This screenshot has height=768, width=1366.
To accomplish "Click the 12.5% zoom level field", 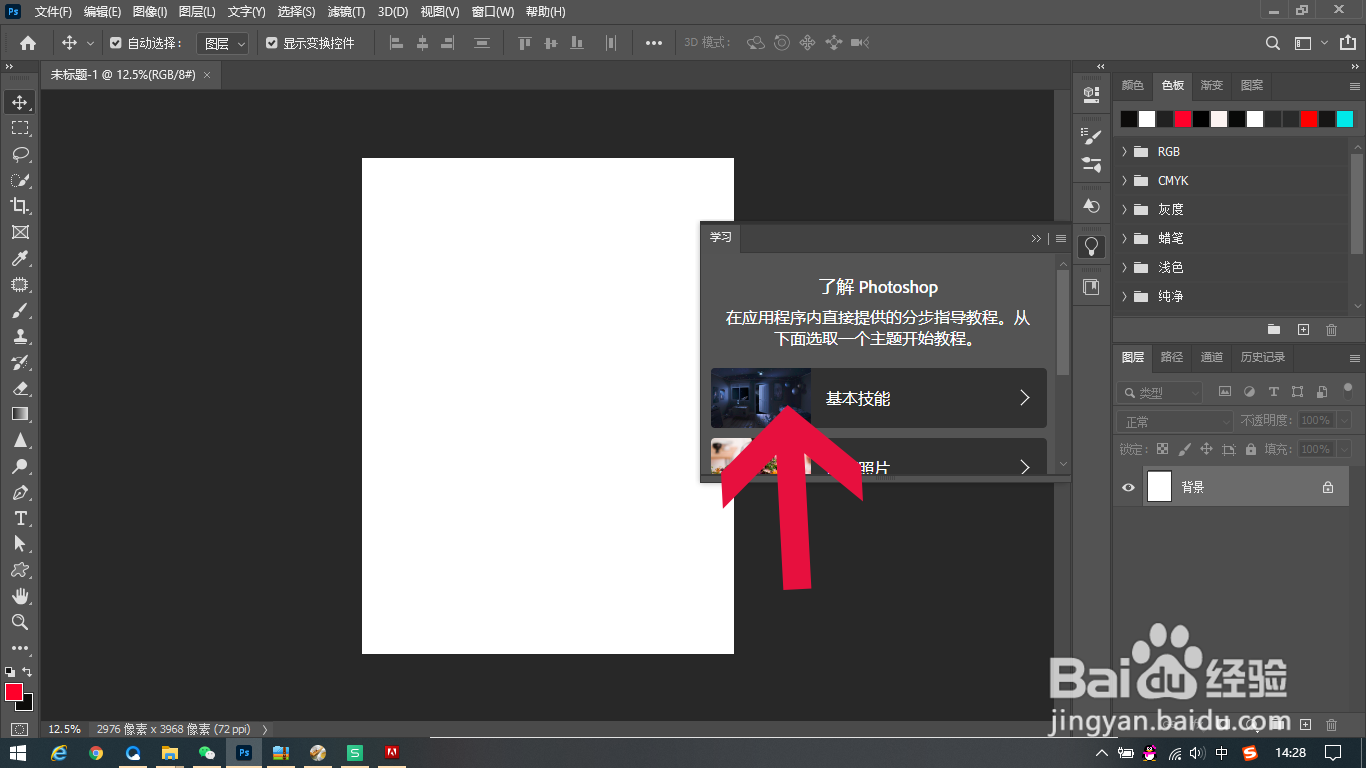I will tap(64, 729).
